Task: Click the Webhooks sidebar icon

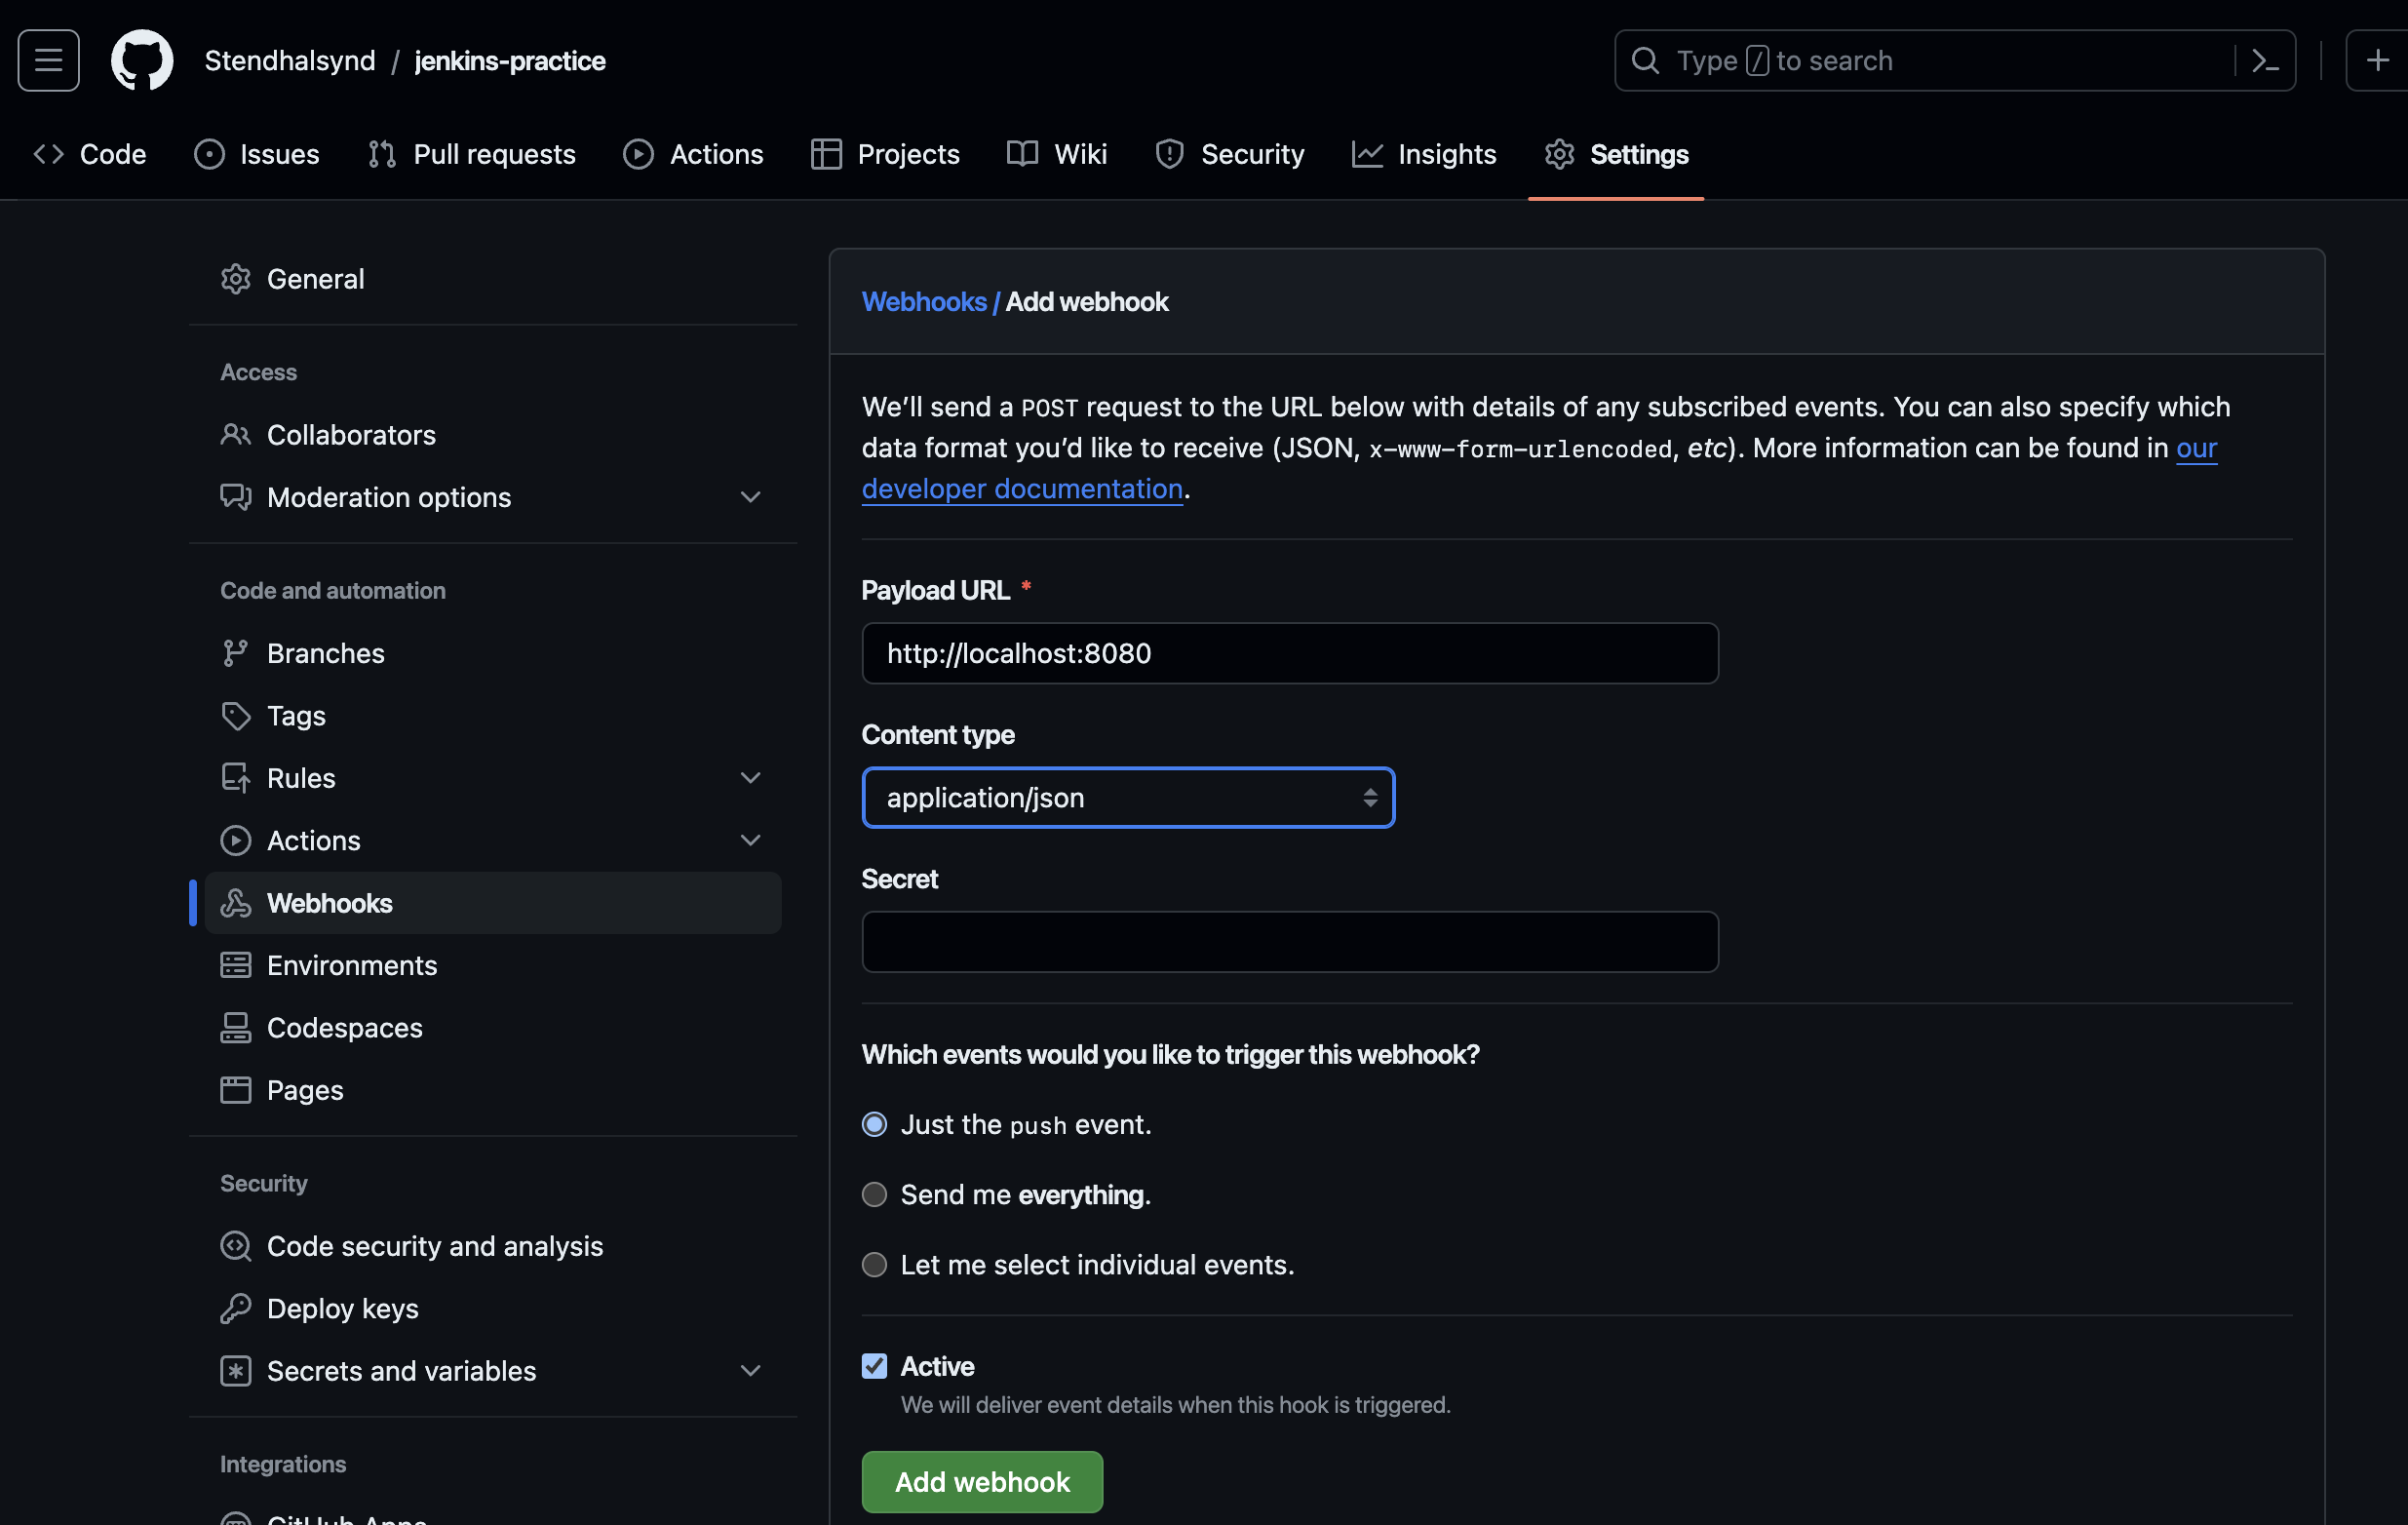Action: [x=235, y=903]
